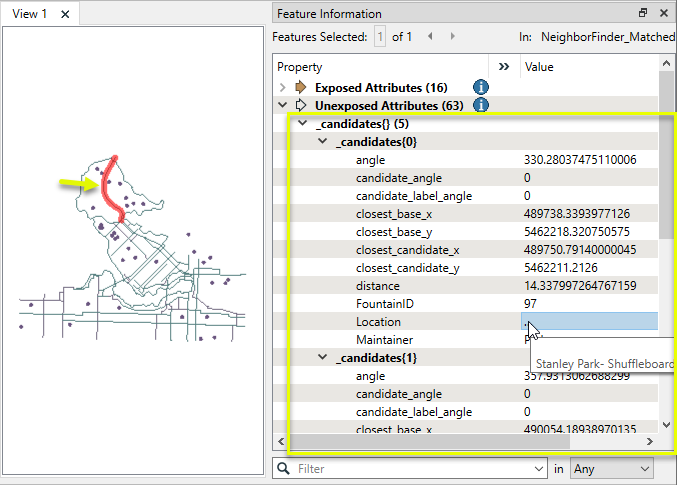This screenshot has height=485, width=677.
Task: Click the info icon beside Exposed Attributes
Action: point(480,87)
